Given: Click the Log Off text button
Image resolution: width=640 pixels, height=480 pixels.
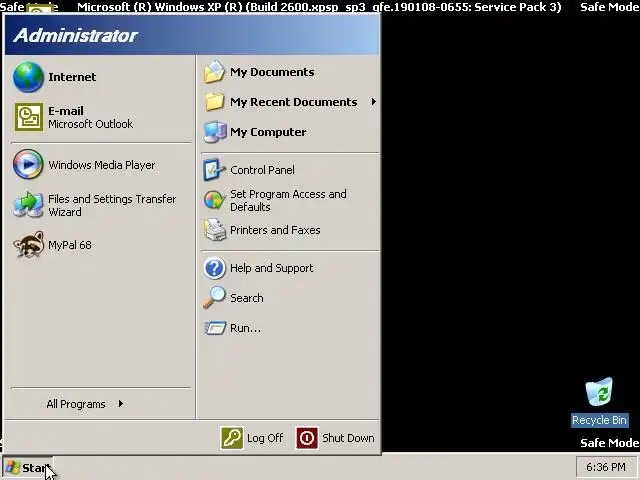Looking at the screenshot, I should click(265, 438).
